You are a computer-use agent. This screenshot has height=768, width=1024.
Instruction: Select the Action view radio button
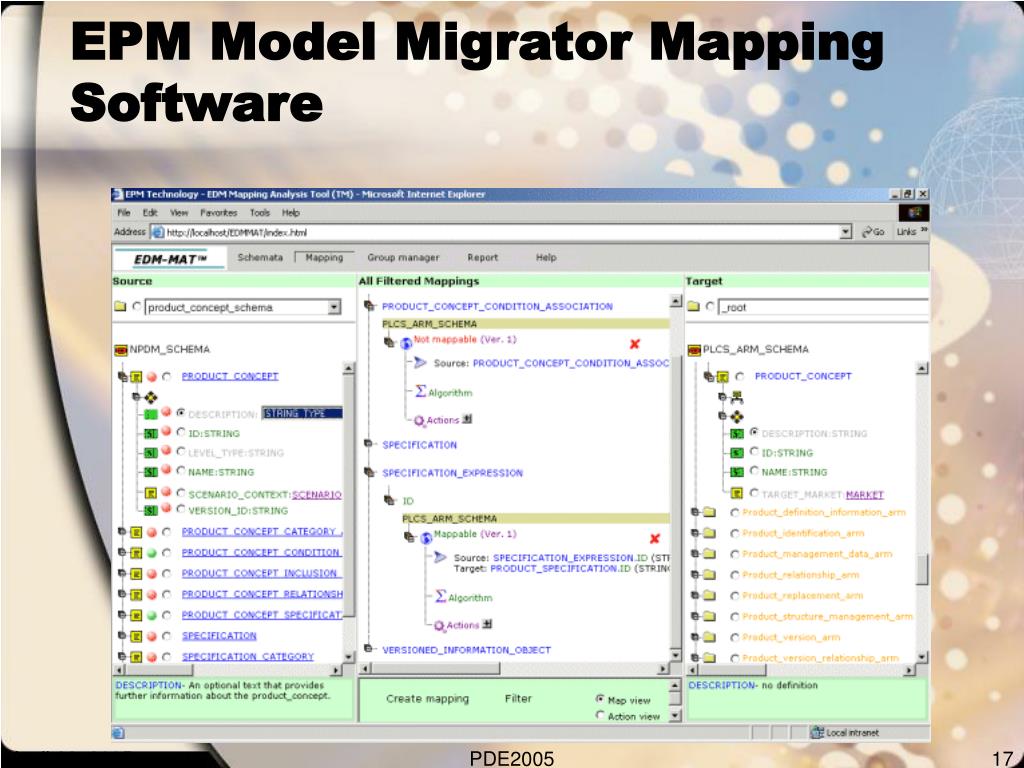(600, 716)
